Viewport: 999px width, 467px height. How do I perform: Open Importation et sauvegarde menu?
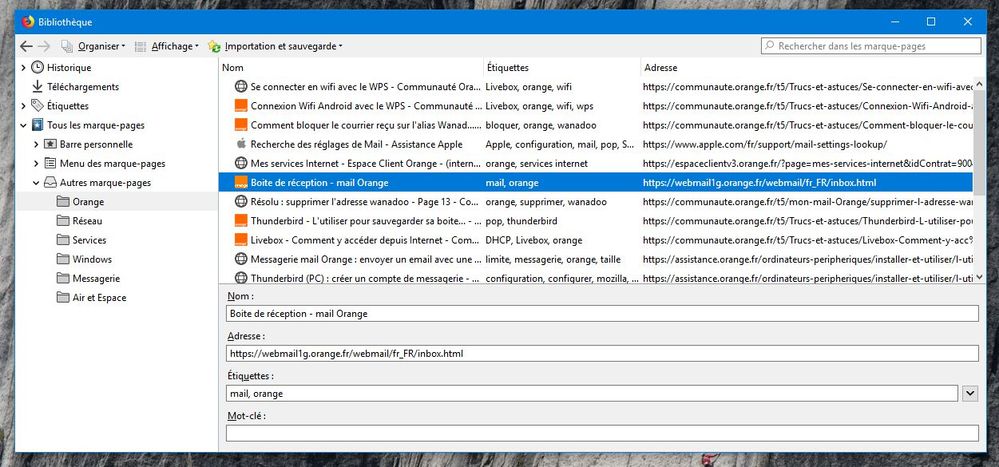275,47
